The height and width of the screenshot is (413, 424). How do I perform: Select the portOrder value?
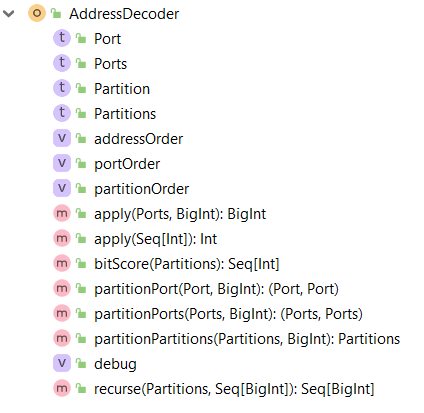point(127,164)
